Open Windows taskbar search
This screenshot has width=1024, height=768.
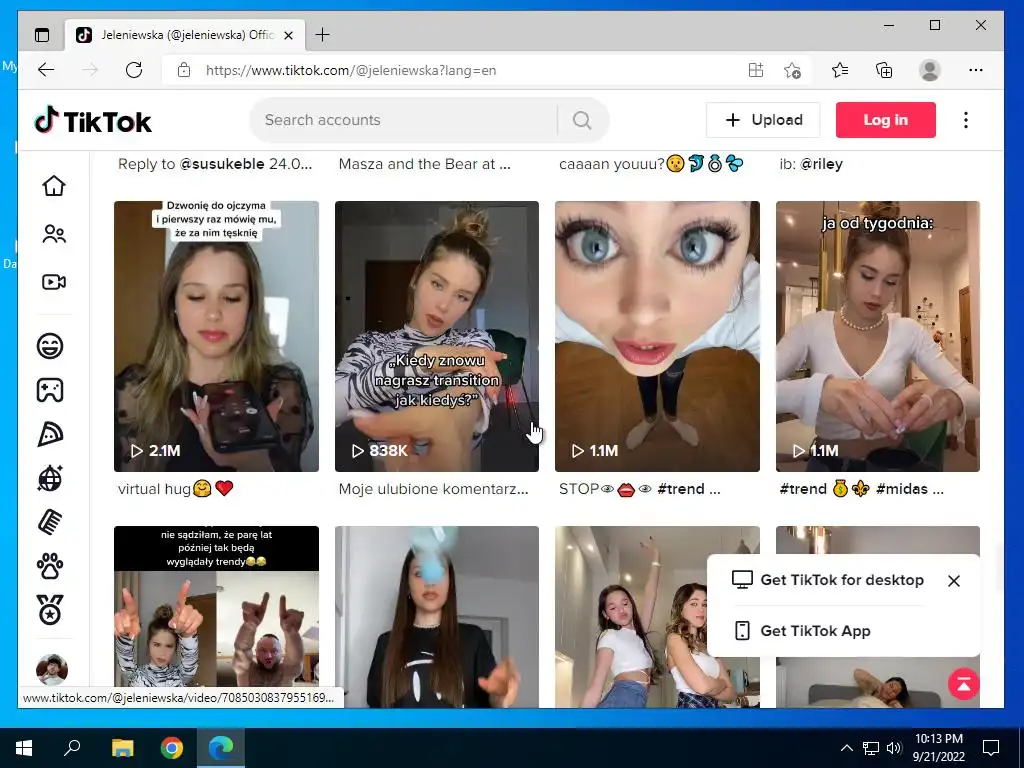(x=72, y=748)
